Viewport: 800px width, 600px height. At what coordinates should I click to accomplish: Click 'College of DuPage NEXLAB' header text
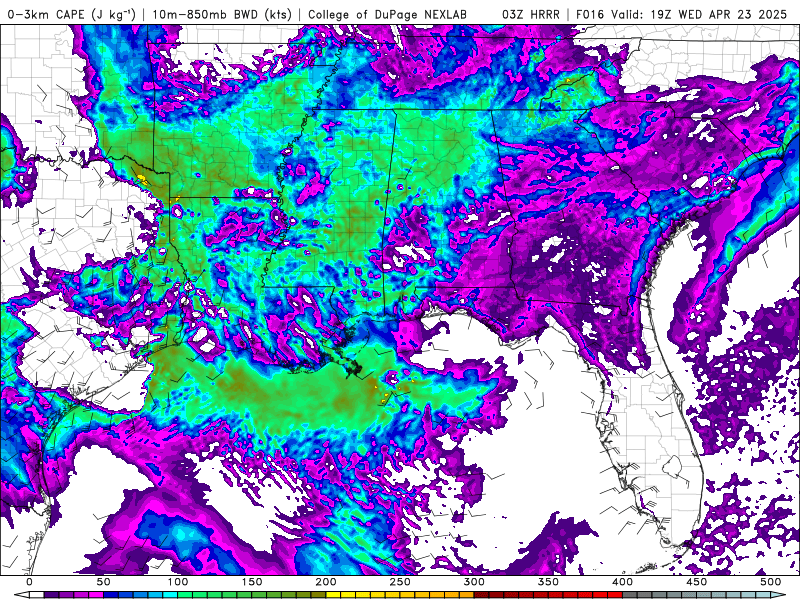(x=387, y=14)
